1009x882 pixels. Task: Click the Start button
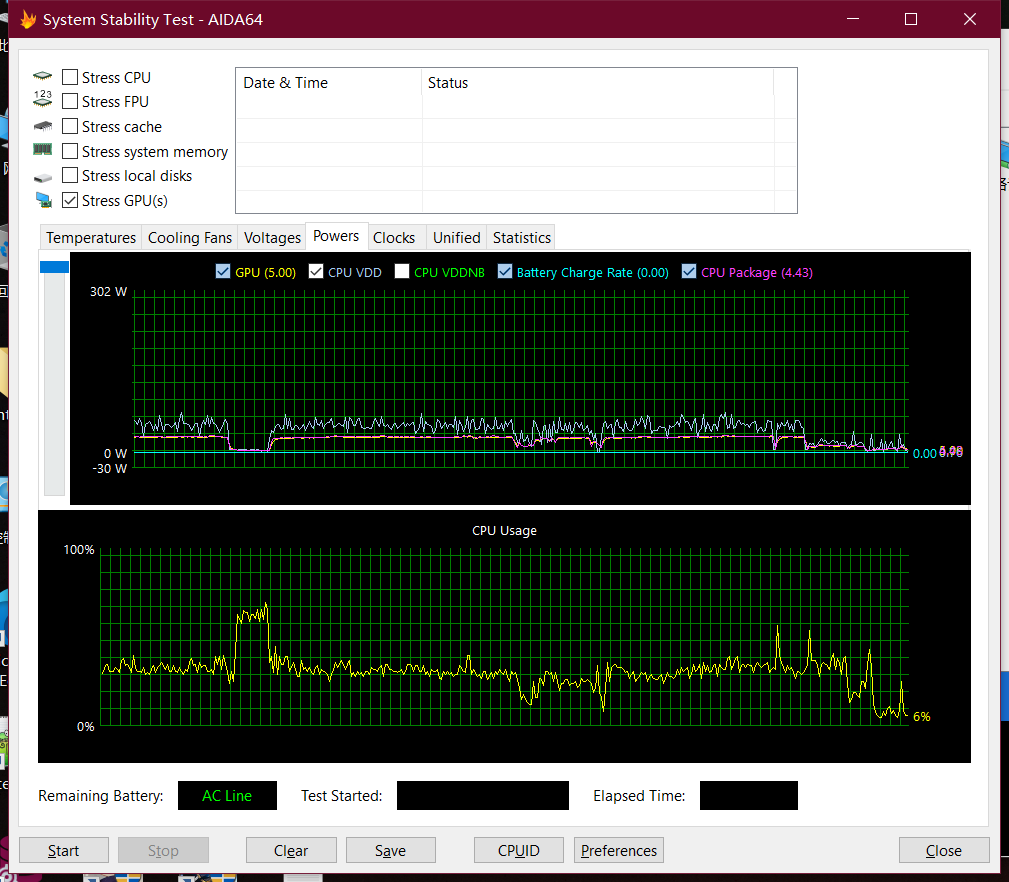click(x=64, y=850)
